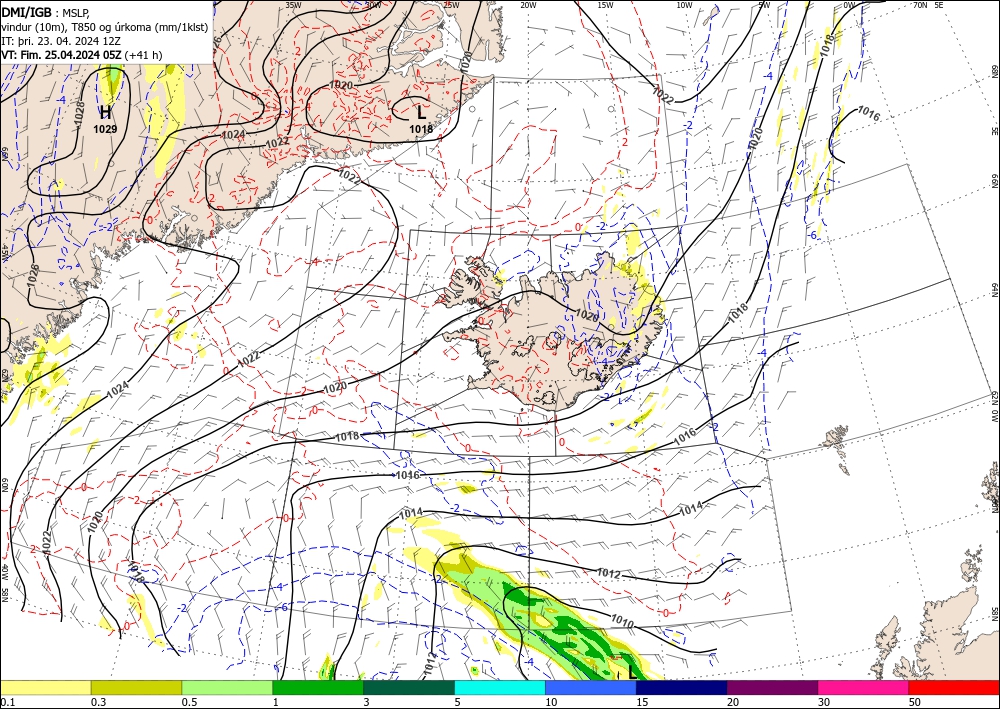The image size is (1000, 709).
Task: Click the 25W longitude label at top
Action: 451,5
